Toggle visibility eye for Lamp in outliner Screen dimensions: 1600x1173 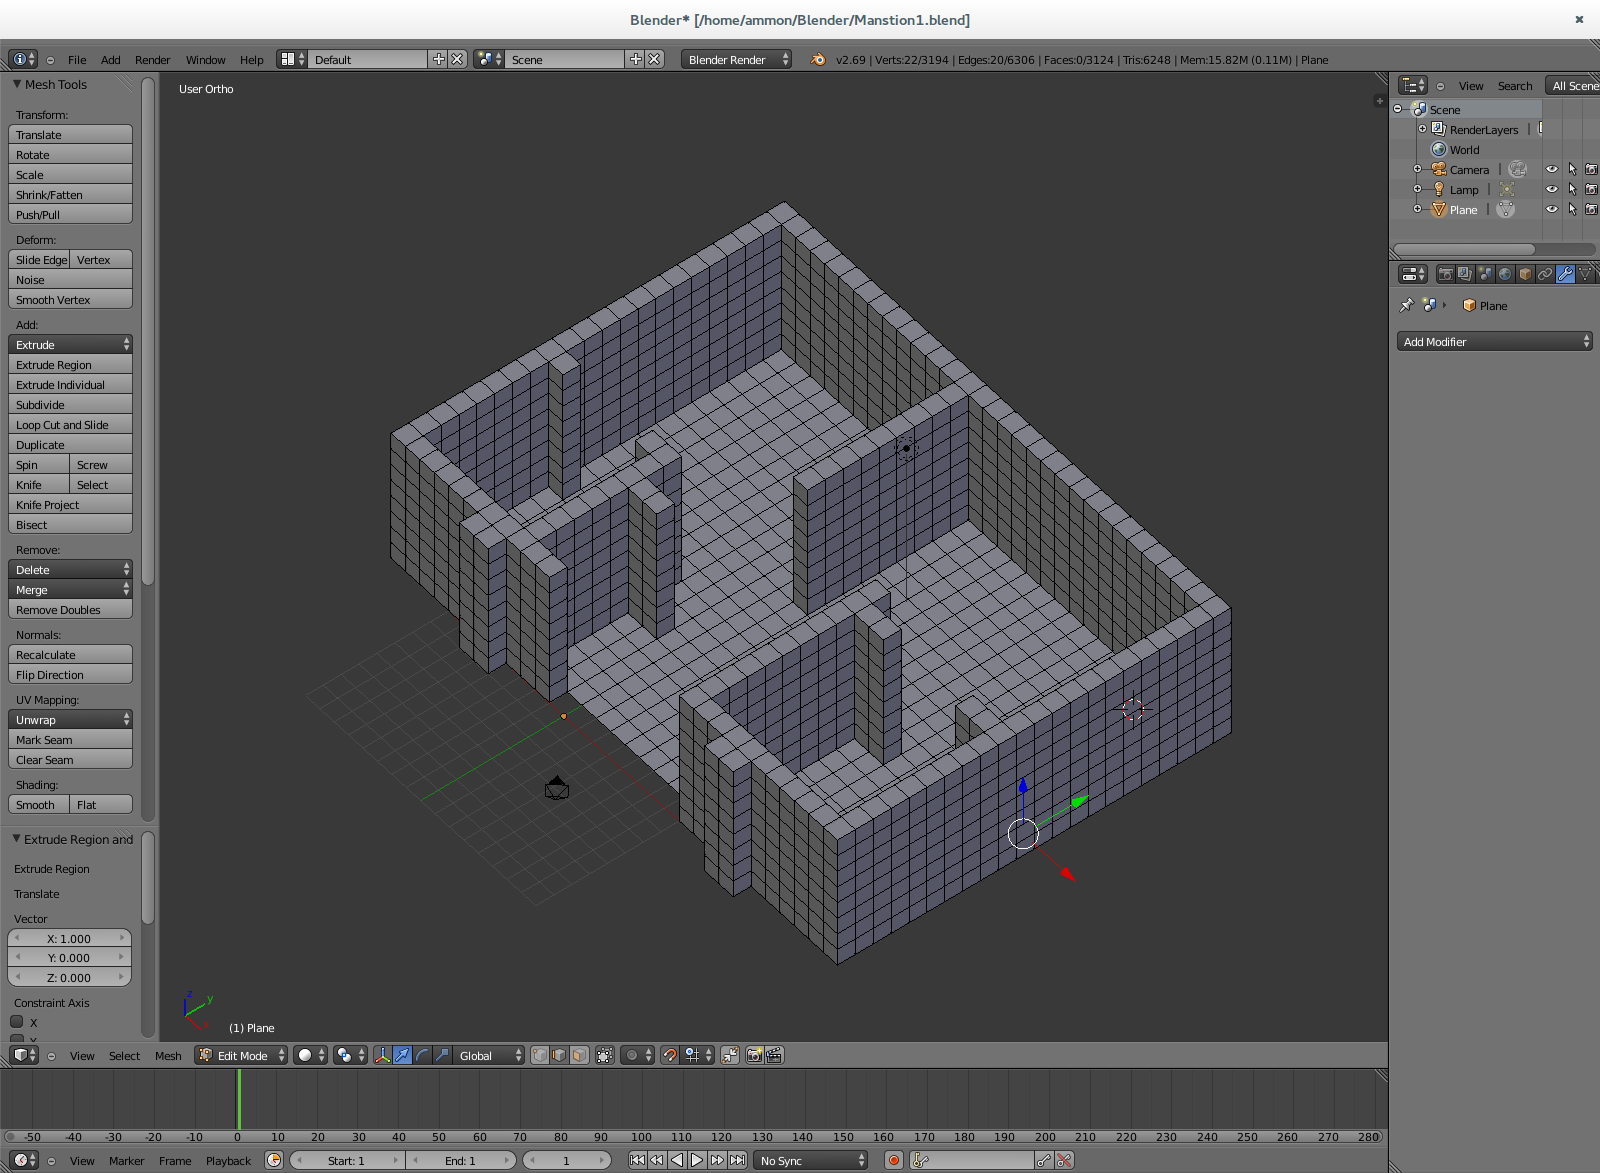[1552, 189]
